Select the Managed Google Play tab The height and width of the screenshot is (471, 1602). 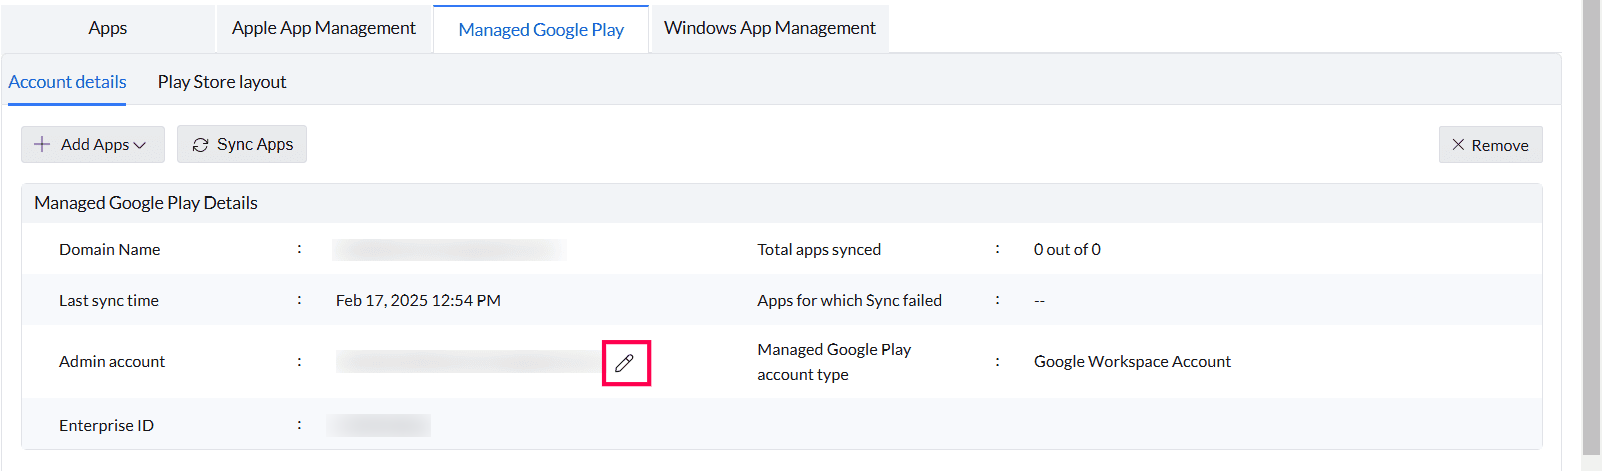click(x=540, y=29)
